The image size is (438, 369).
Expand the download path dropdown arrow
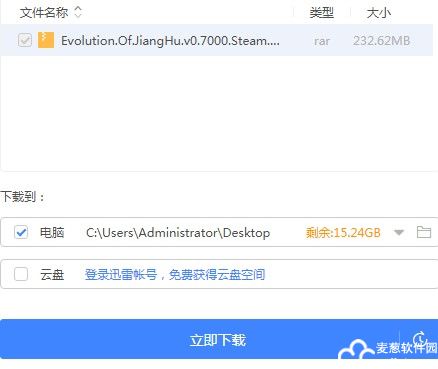399,232
